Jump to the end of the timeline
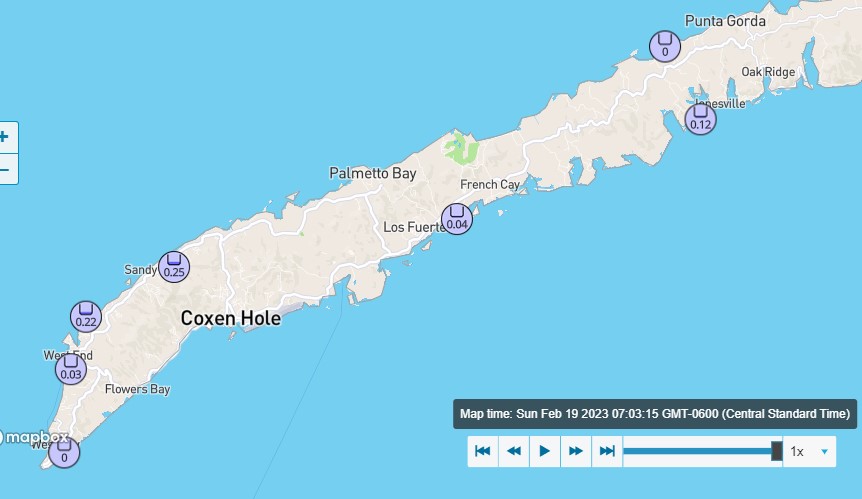This screenshot has width=862, height=499. click(607, 451)
